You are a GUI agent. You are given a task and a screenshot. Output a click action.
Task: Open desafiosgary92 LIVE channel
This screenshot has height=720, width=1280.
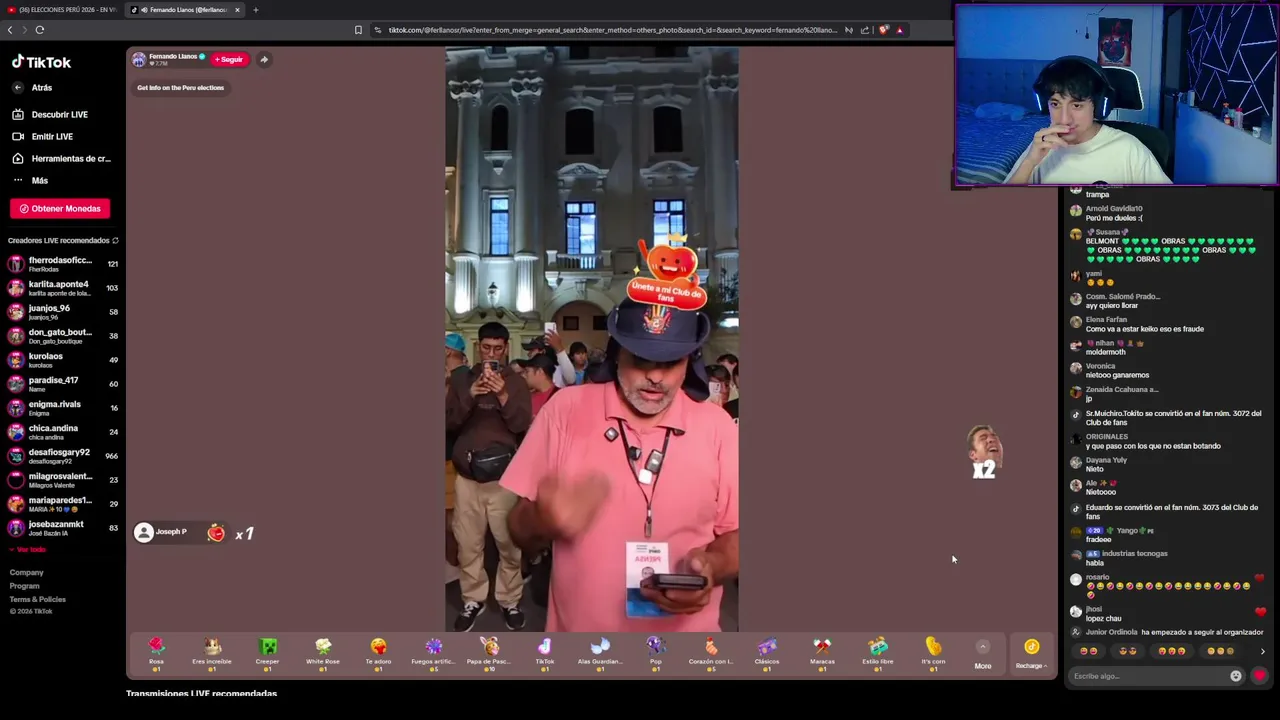point(62,456)
